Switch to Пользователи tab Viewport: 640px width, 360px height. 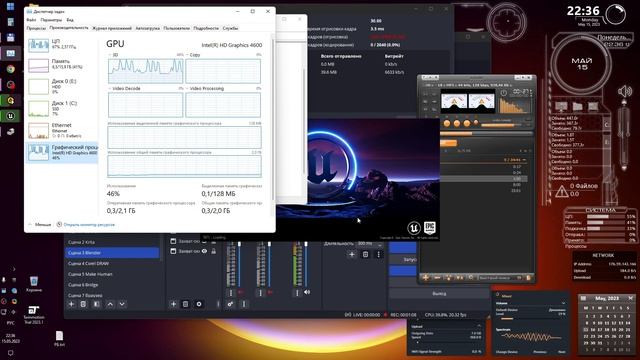click(x=176, y=28)
